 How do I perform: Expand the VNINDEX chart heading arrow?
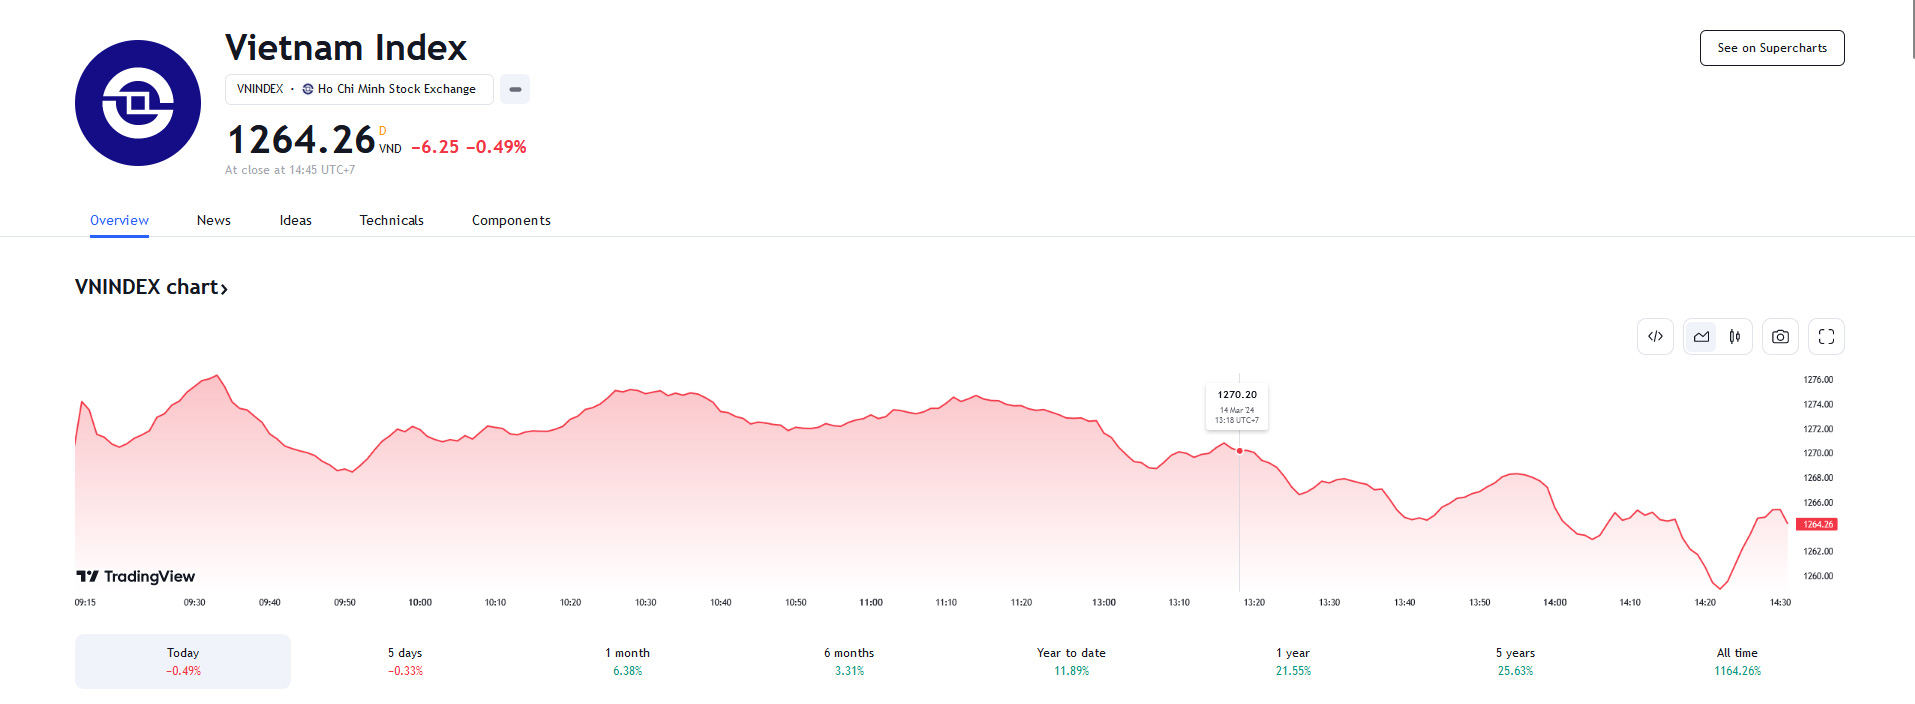point(224,289)
